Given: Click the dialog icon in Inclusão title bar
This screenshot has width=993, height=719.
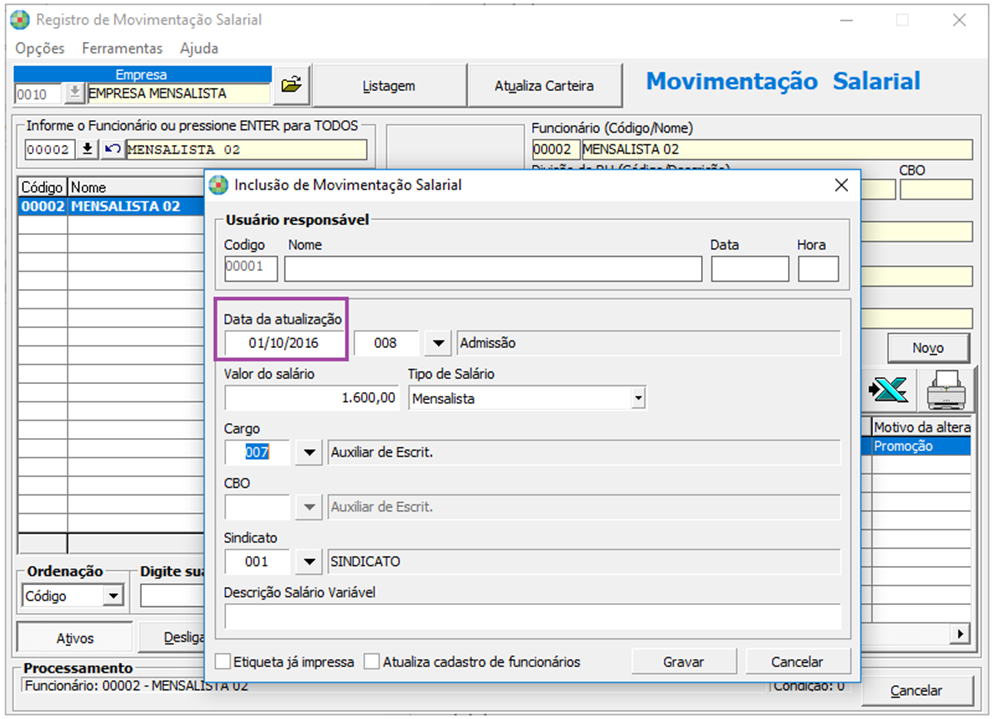Looking at the screenshot, I should point(218,185).
